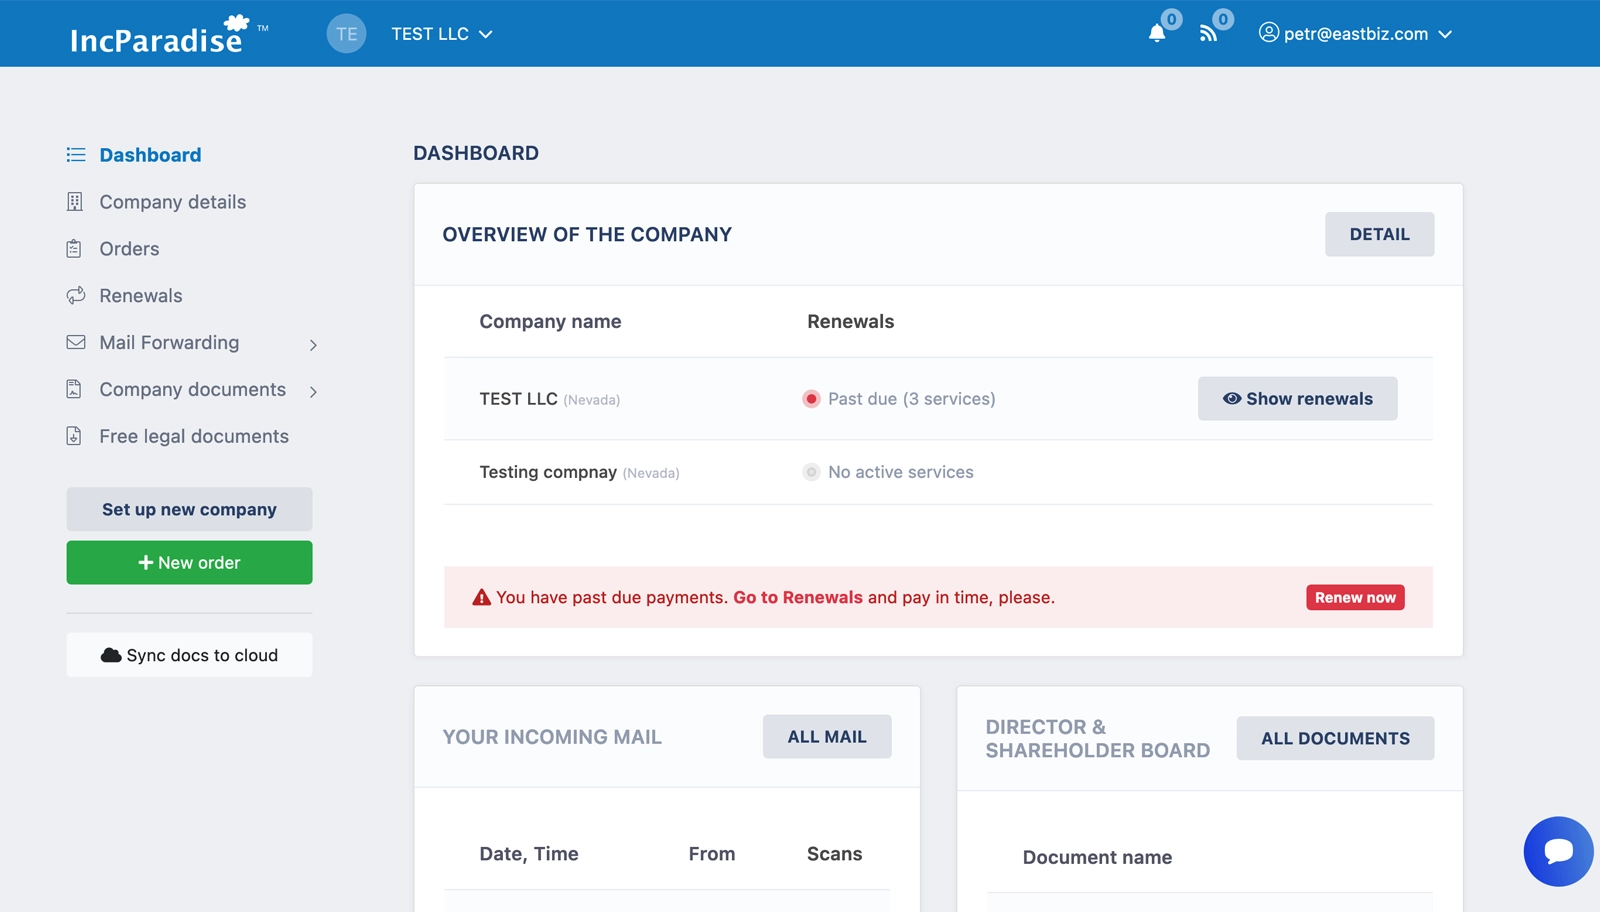Expand the Mail Forwarding sidebar chevron
The width and height of the screenshot is (1600, 912).
tap(313, 343)
